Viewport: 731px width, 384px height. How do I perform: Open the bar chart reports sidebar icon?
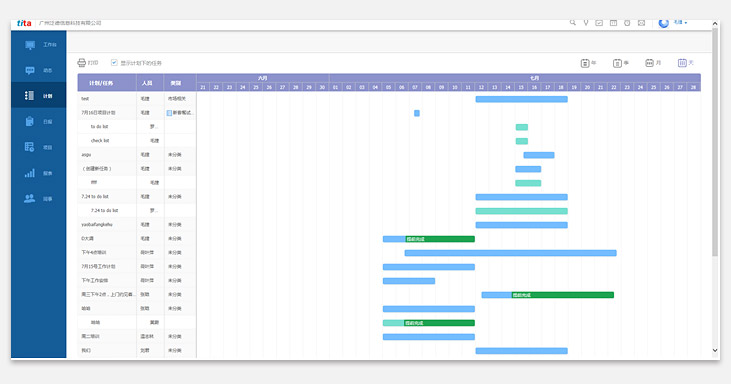point(29,173)
